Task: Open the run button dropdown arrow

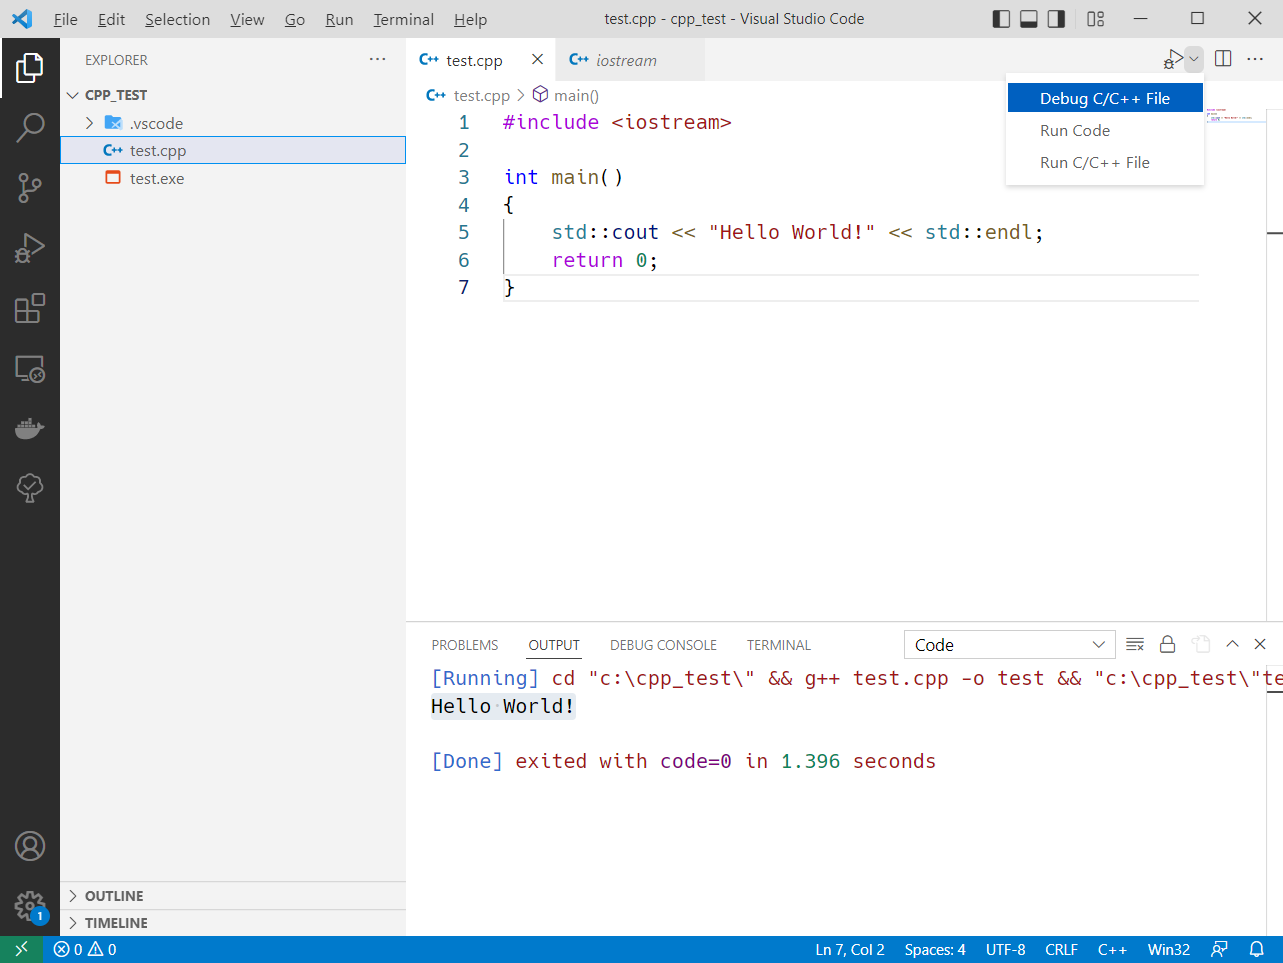Action: pos(1194,59)
